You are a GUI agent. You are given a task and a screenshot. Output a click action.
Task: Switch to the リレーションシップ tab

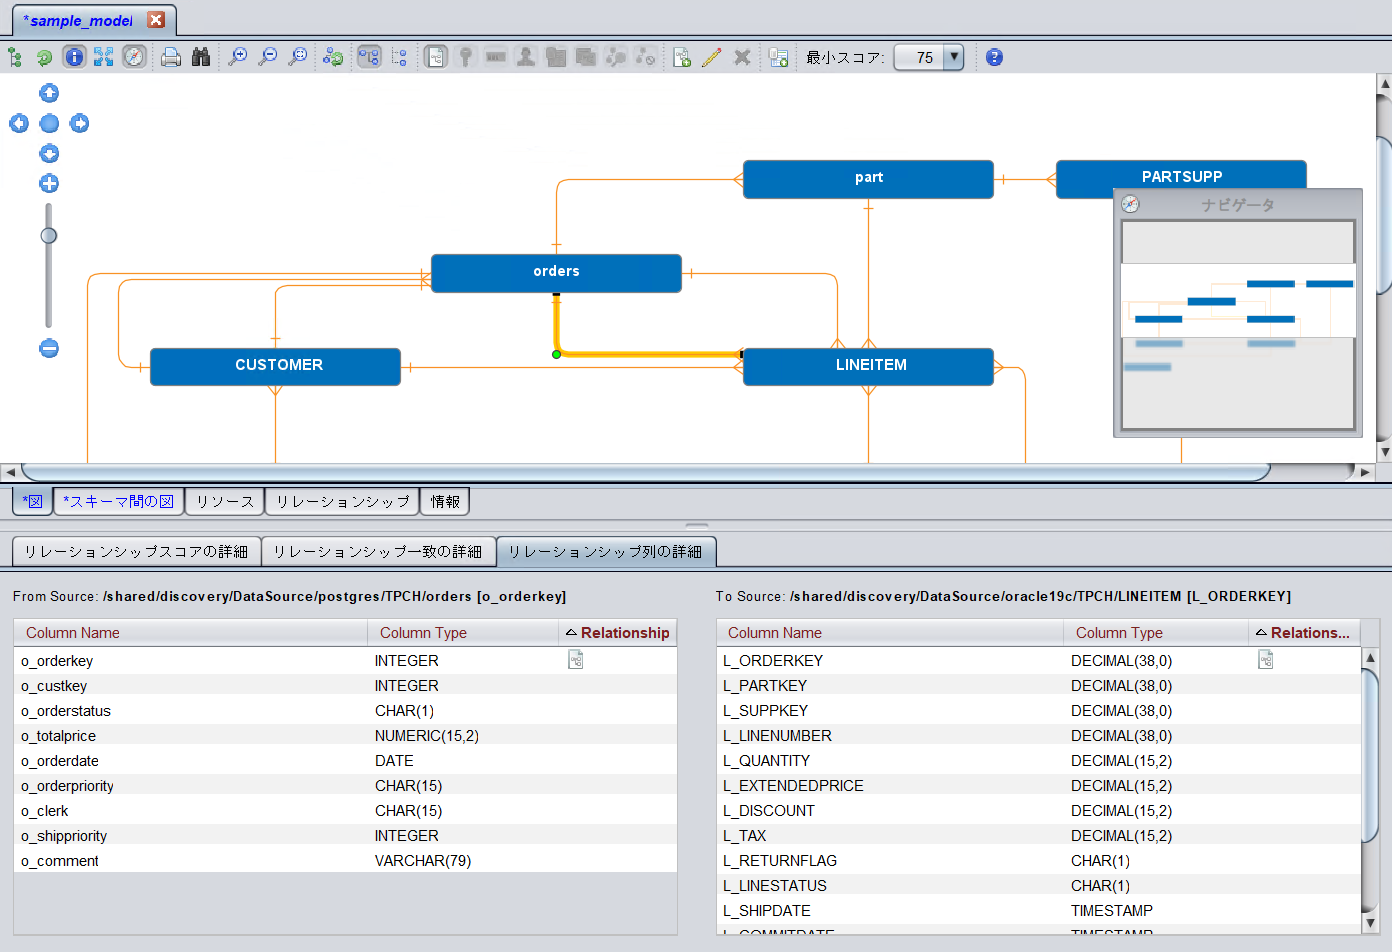pos(342,501)
